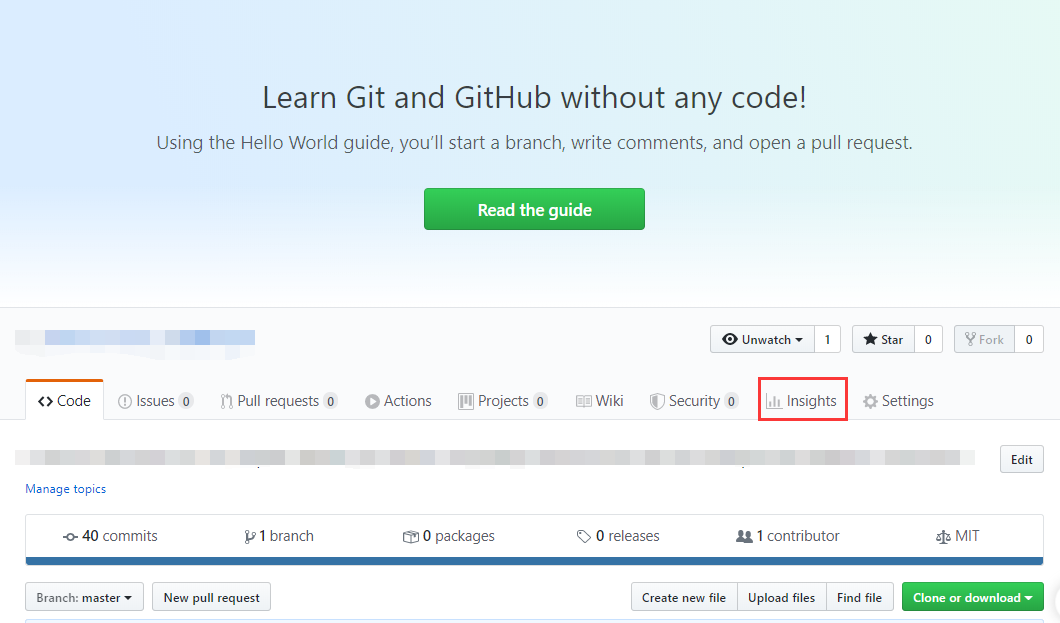Expand the Branch: master selector

coord(84,597)
